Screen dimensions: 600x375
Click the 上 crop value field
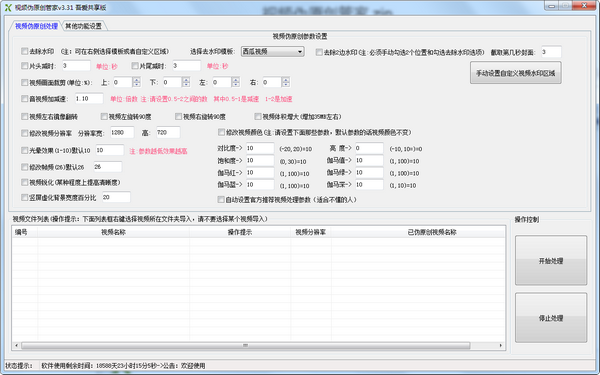(x=122, y=82)
